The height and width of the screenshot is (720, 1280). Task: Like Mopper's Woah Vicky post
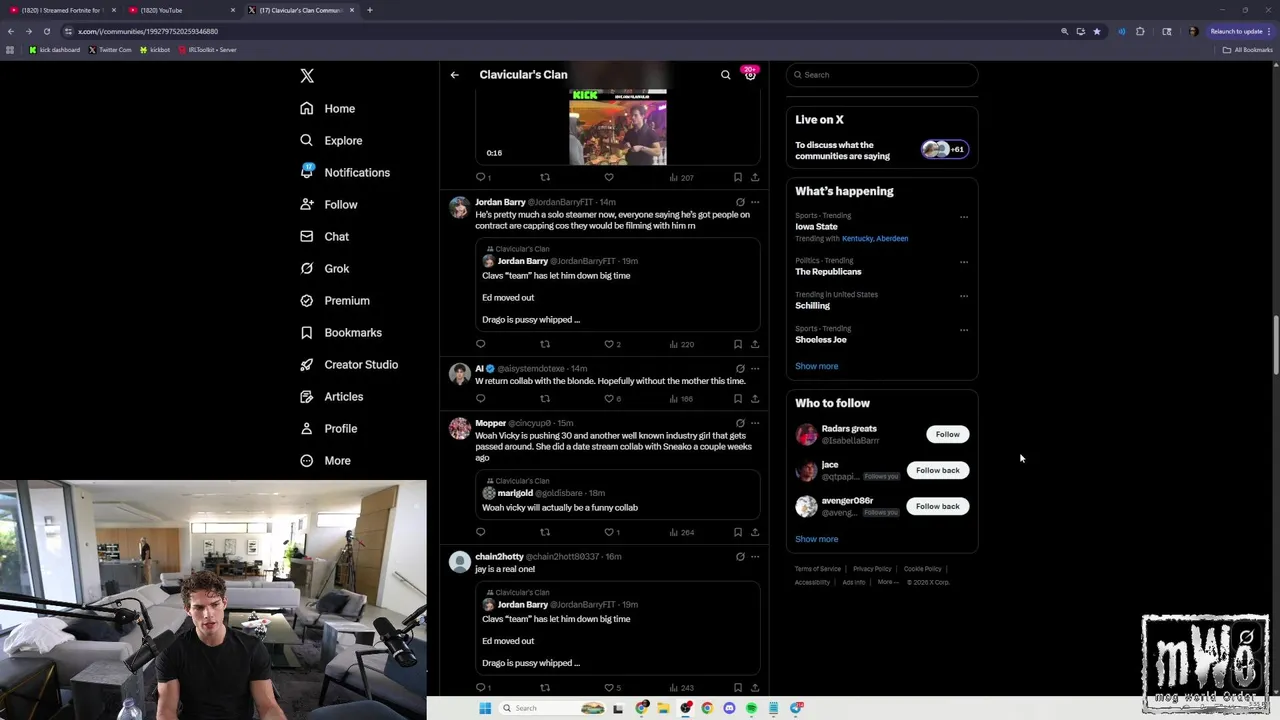click(612, 532)
